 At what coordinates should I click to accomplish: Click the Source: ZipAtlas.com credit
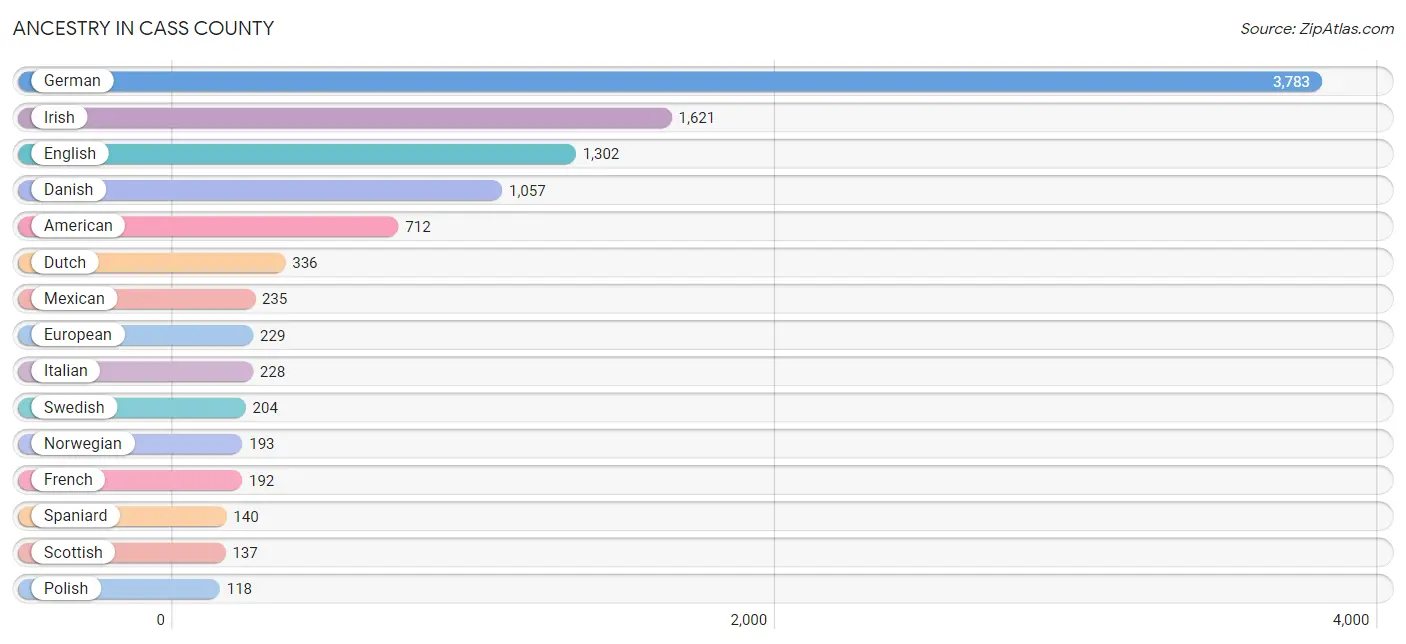pyautogui.click(x=1317, y=28)
